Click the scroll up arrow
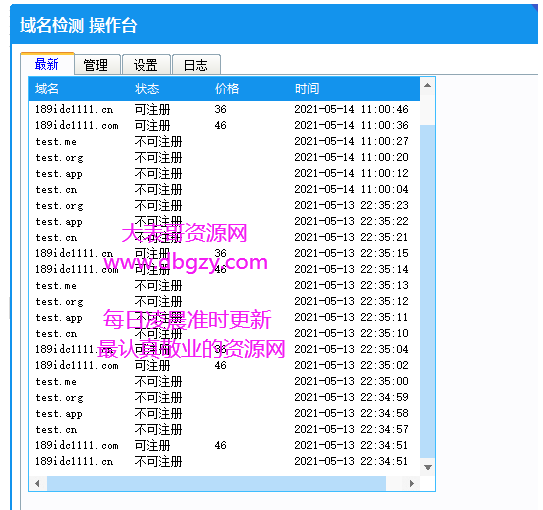543x510 pixels. (x=428, y=85)
